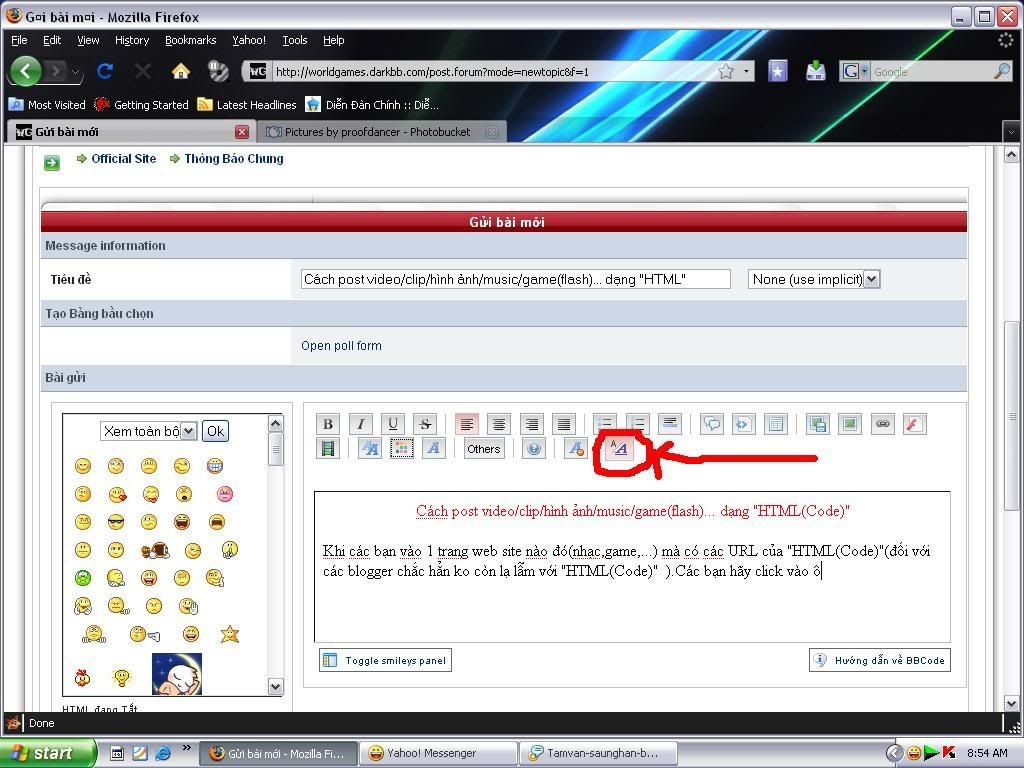Click the Others button in the editor toolbar
This screenshot has height=768, width=1024.
coord(484,449)
